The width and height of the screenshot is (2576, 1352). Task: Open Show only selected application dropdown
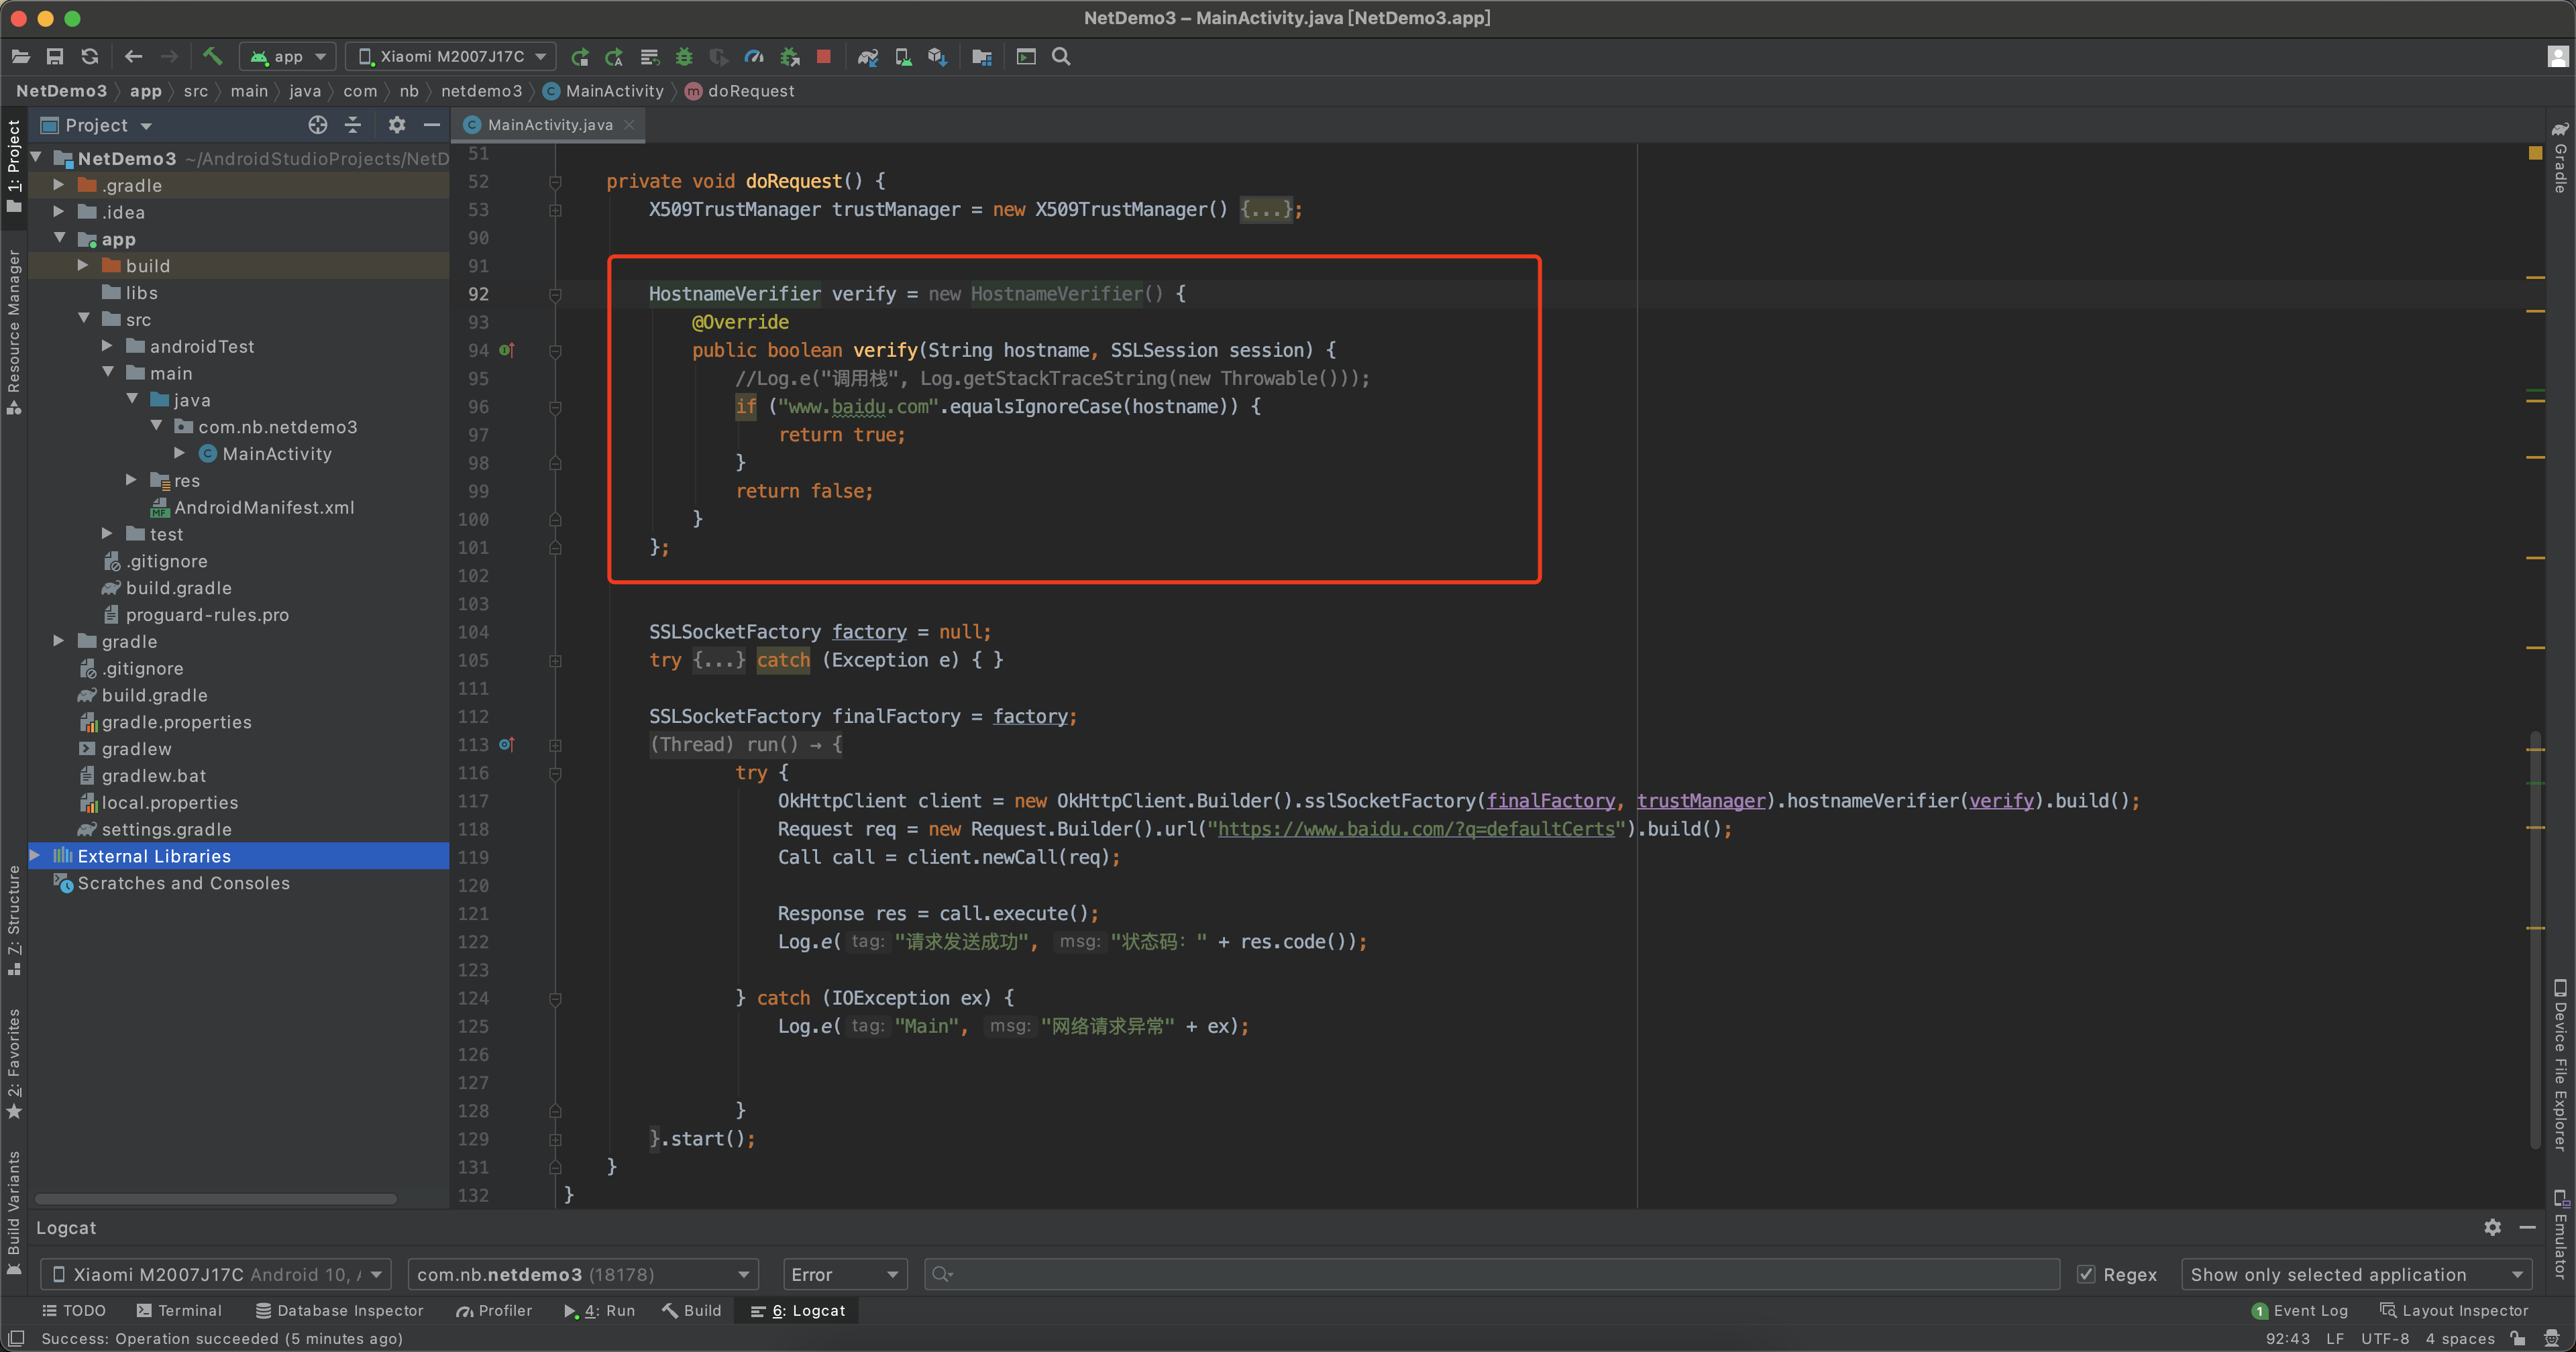point(2356,1274)
